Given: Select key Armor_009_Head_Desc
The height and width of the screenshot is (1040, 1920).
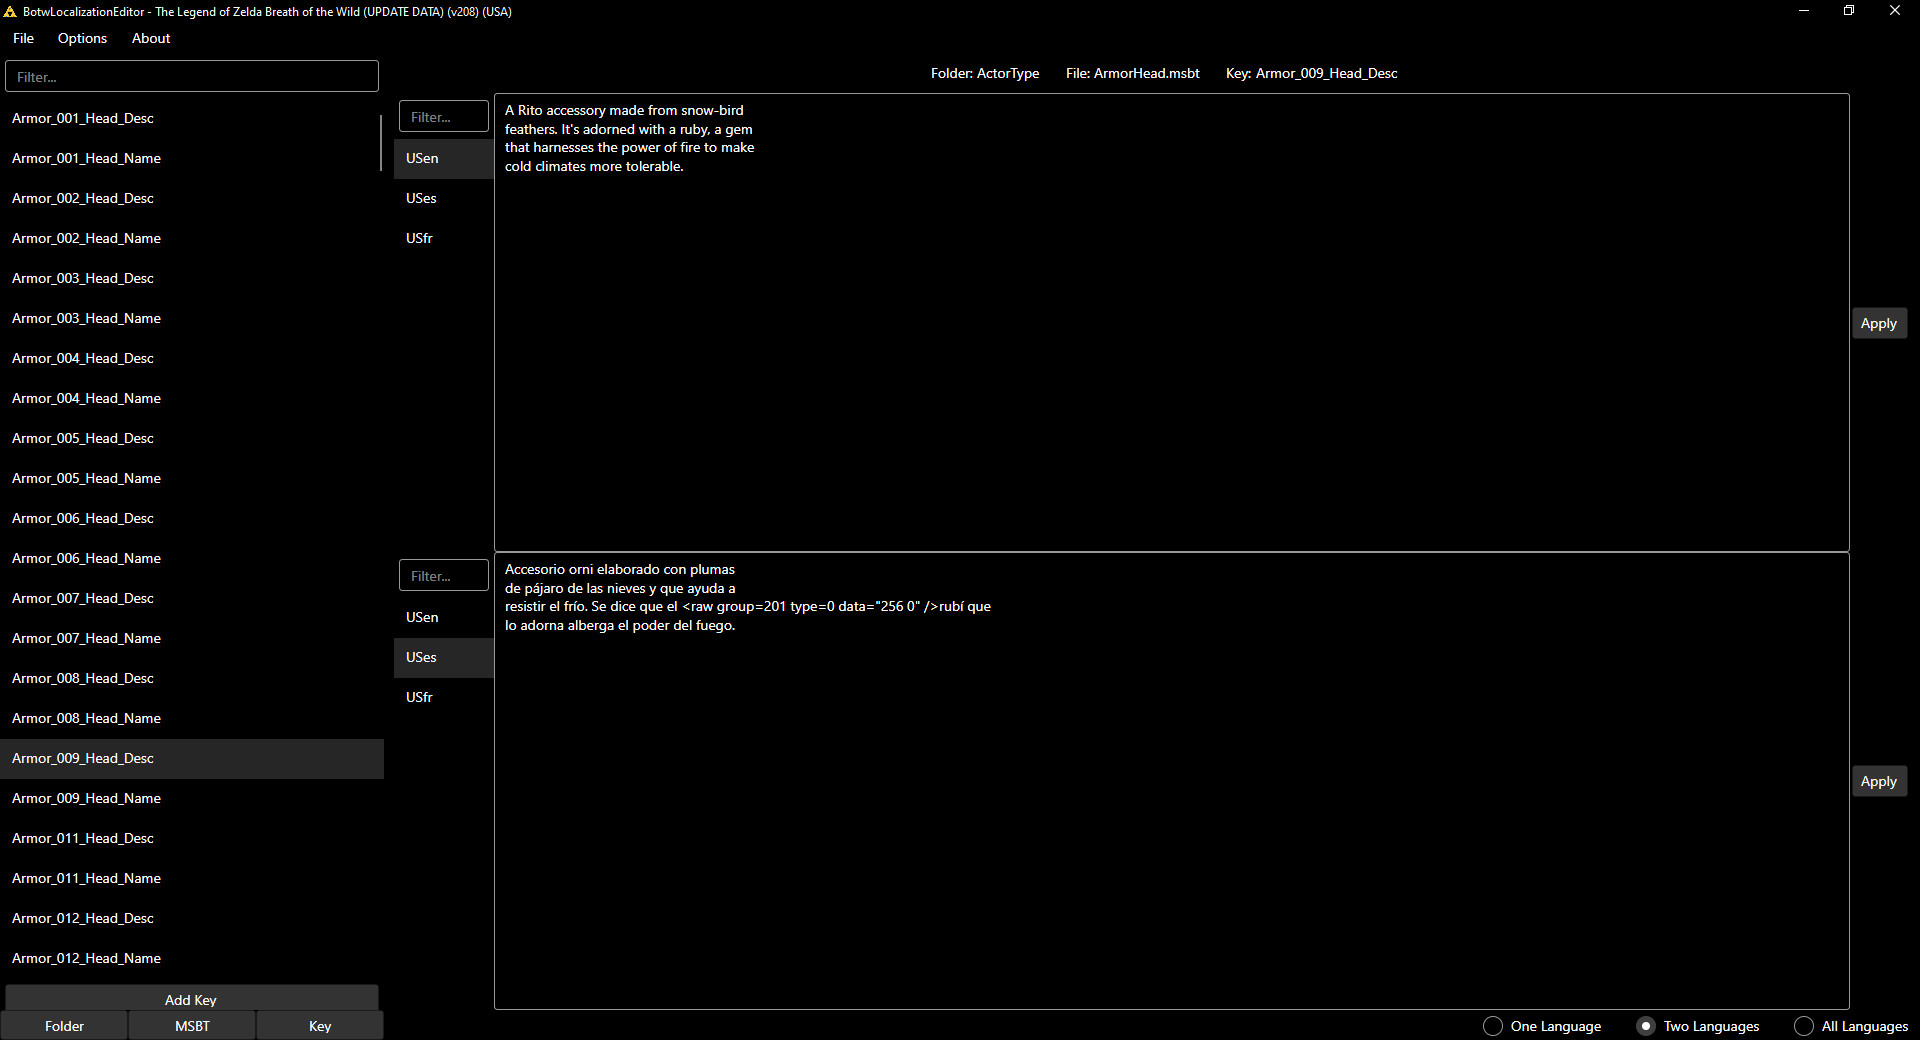Looking at the screenshot, I should [192, 758].
